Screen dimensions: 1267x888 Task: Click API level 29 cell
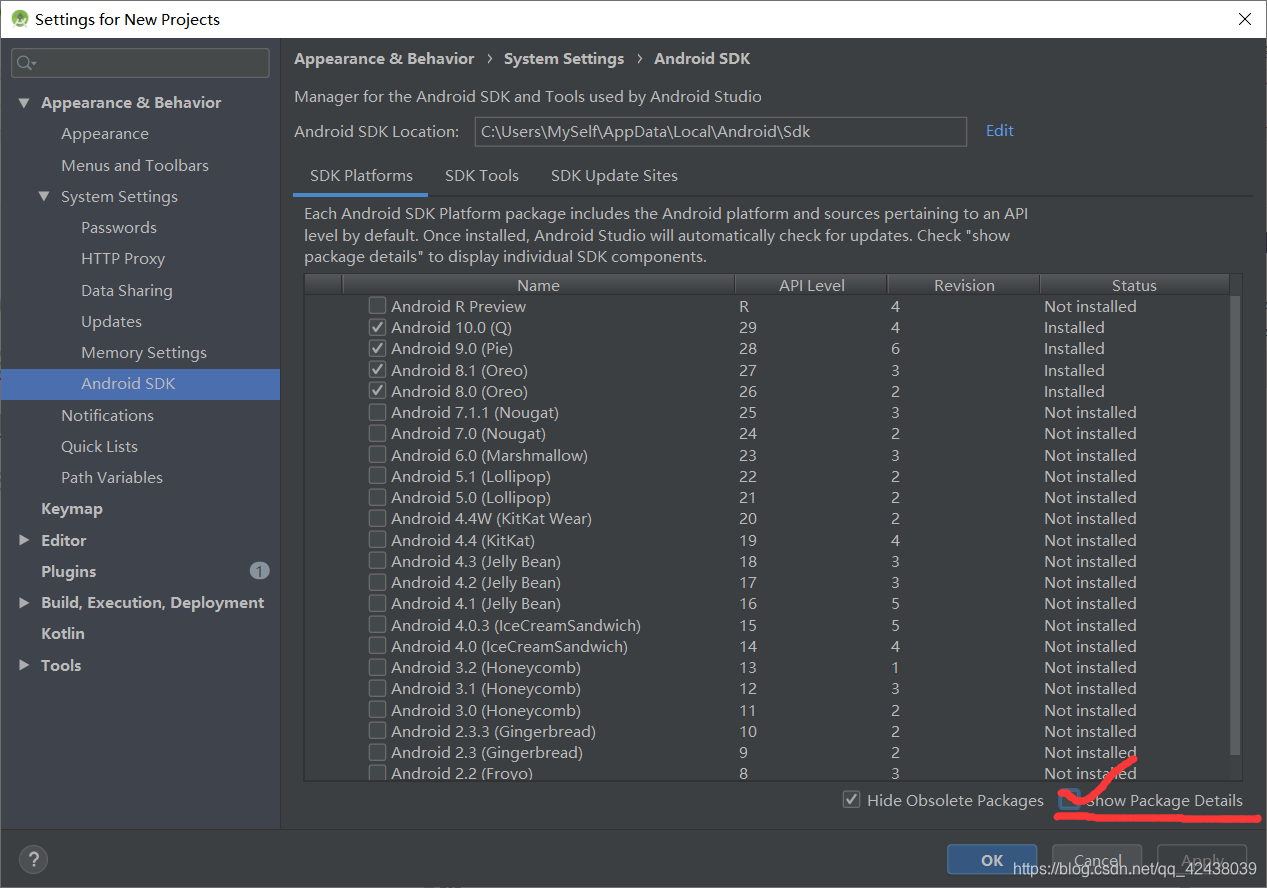(748, 327)
